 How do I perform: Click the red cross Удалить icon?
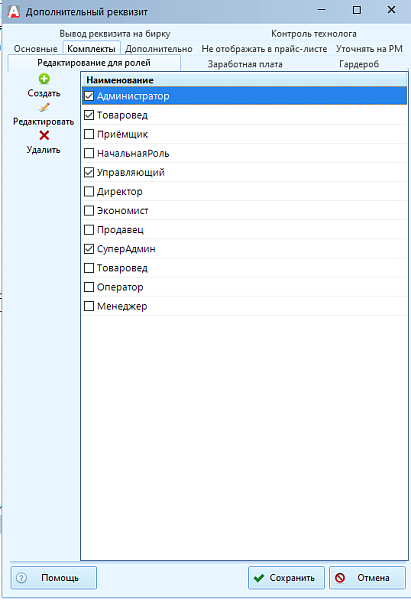pyautogui.click(x=44, y=135)
